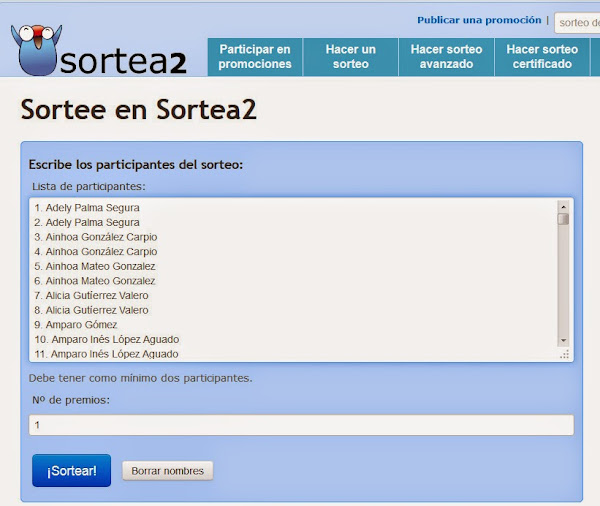Click line '3. Ainhoa González Carpio'
Image resolution: width=600 pixels, height=506 pixels.
(96, 237)
